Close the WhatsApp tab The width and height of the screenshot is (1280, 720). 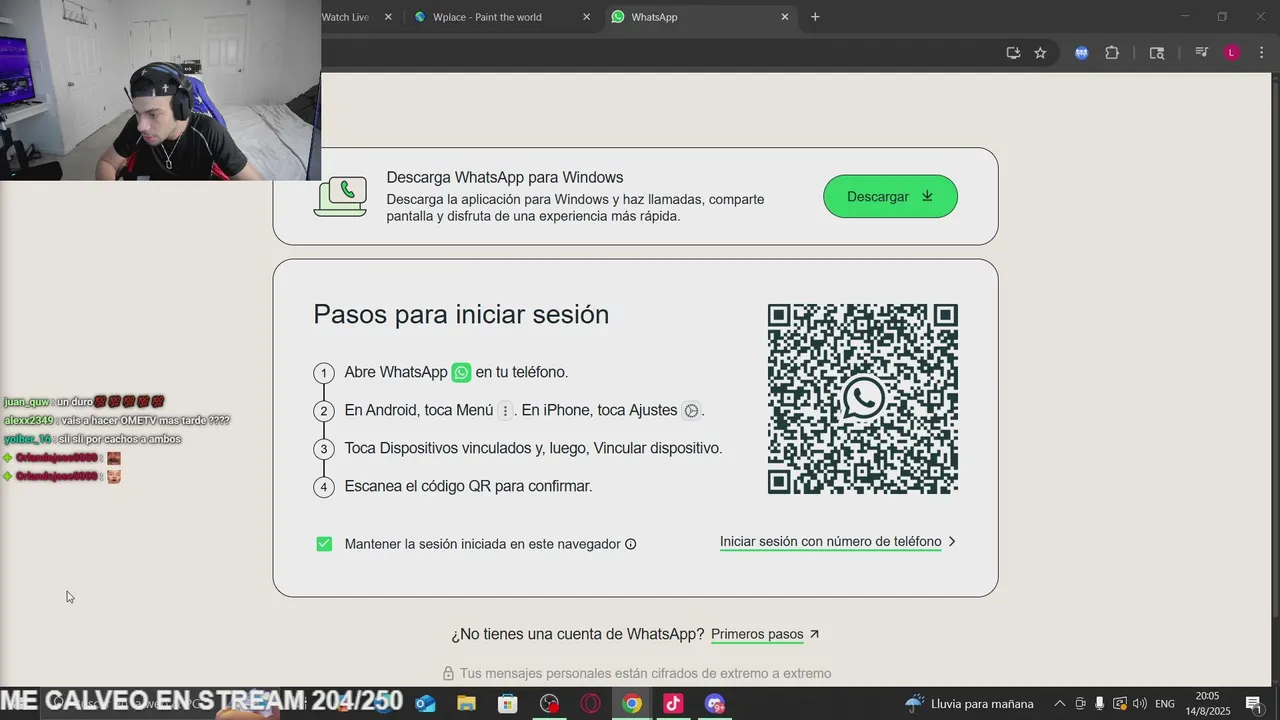(x=784, y=17)
